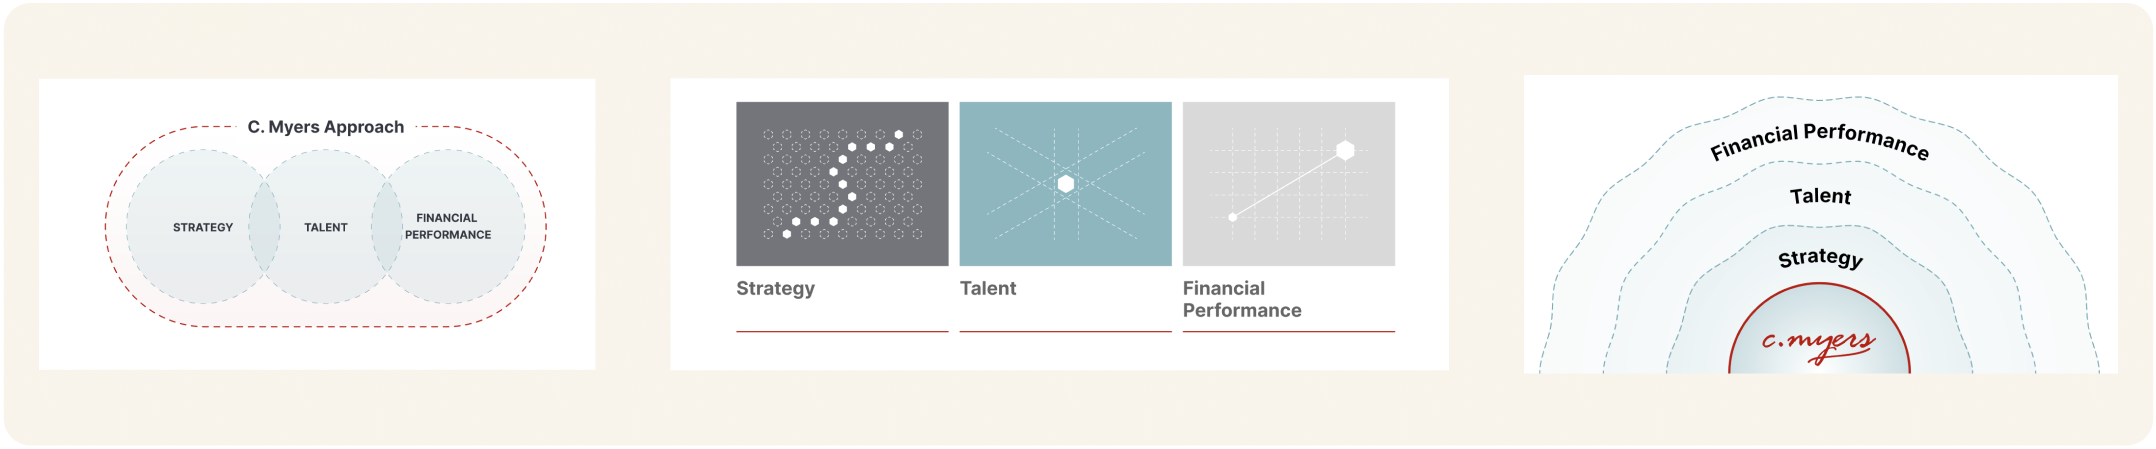The height and width of the screenshot is (449, 2156).
Task: Click the curved Financial Performance ring label
Action: (x=1819, y=141)
